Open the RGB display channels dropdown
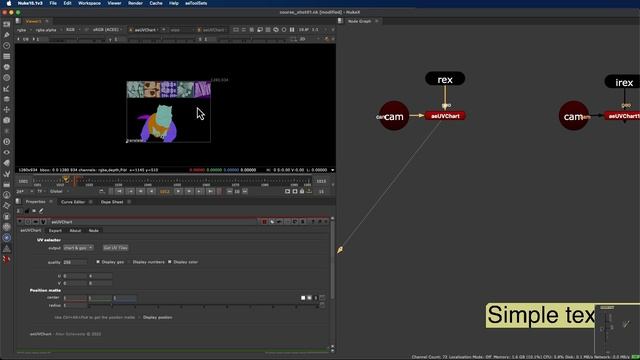 pos(73,30)
